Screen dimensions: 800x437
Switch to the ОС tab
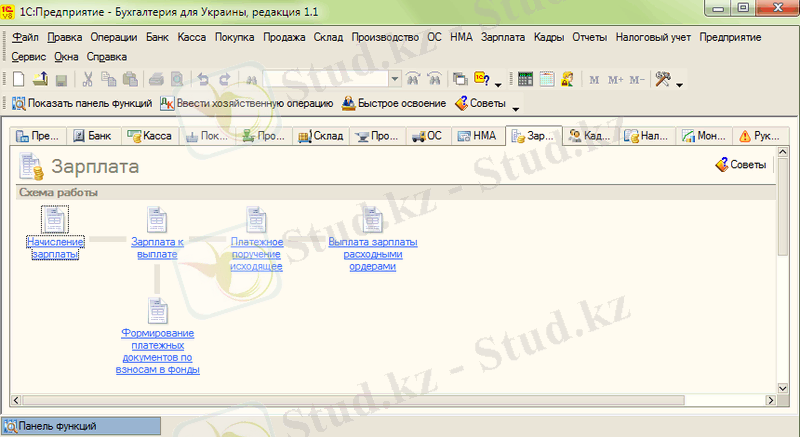pyautogui.click(x=428, y=136)
